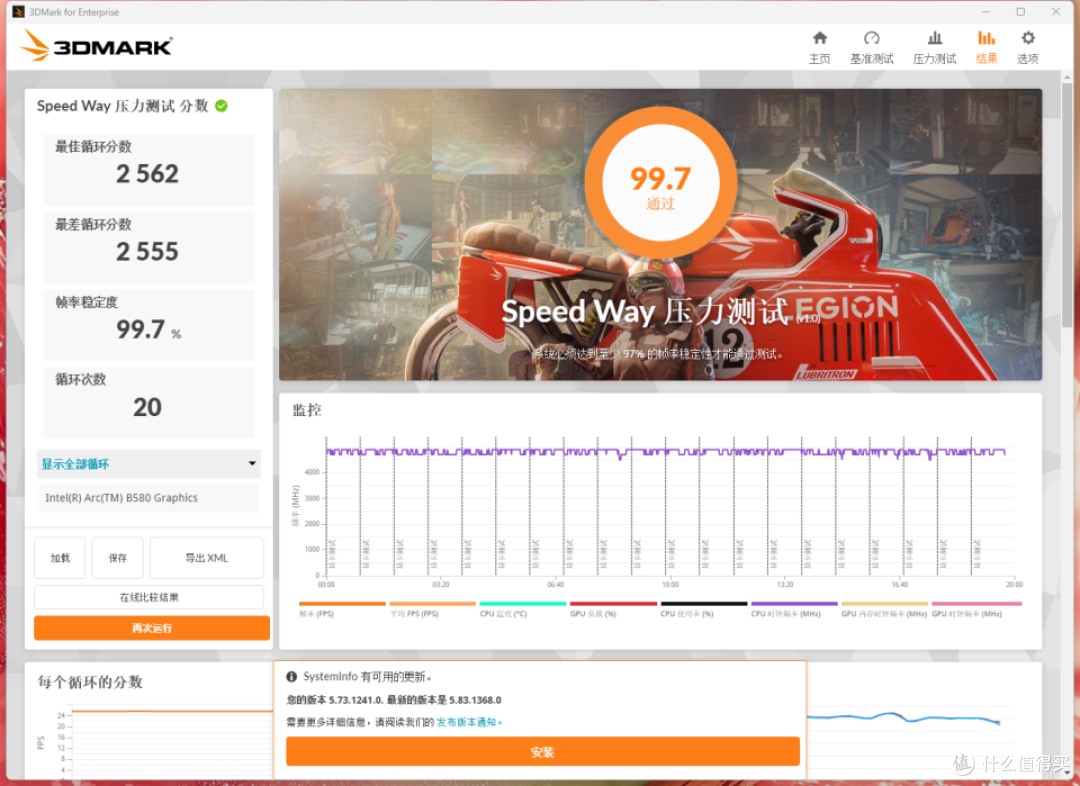Click the 每个循环的分数 heading
This screenshot has width=1080, height=786.
(90, 682)
